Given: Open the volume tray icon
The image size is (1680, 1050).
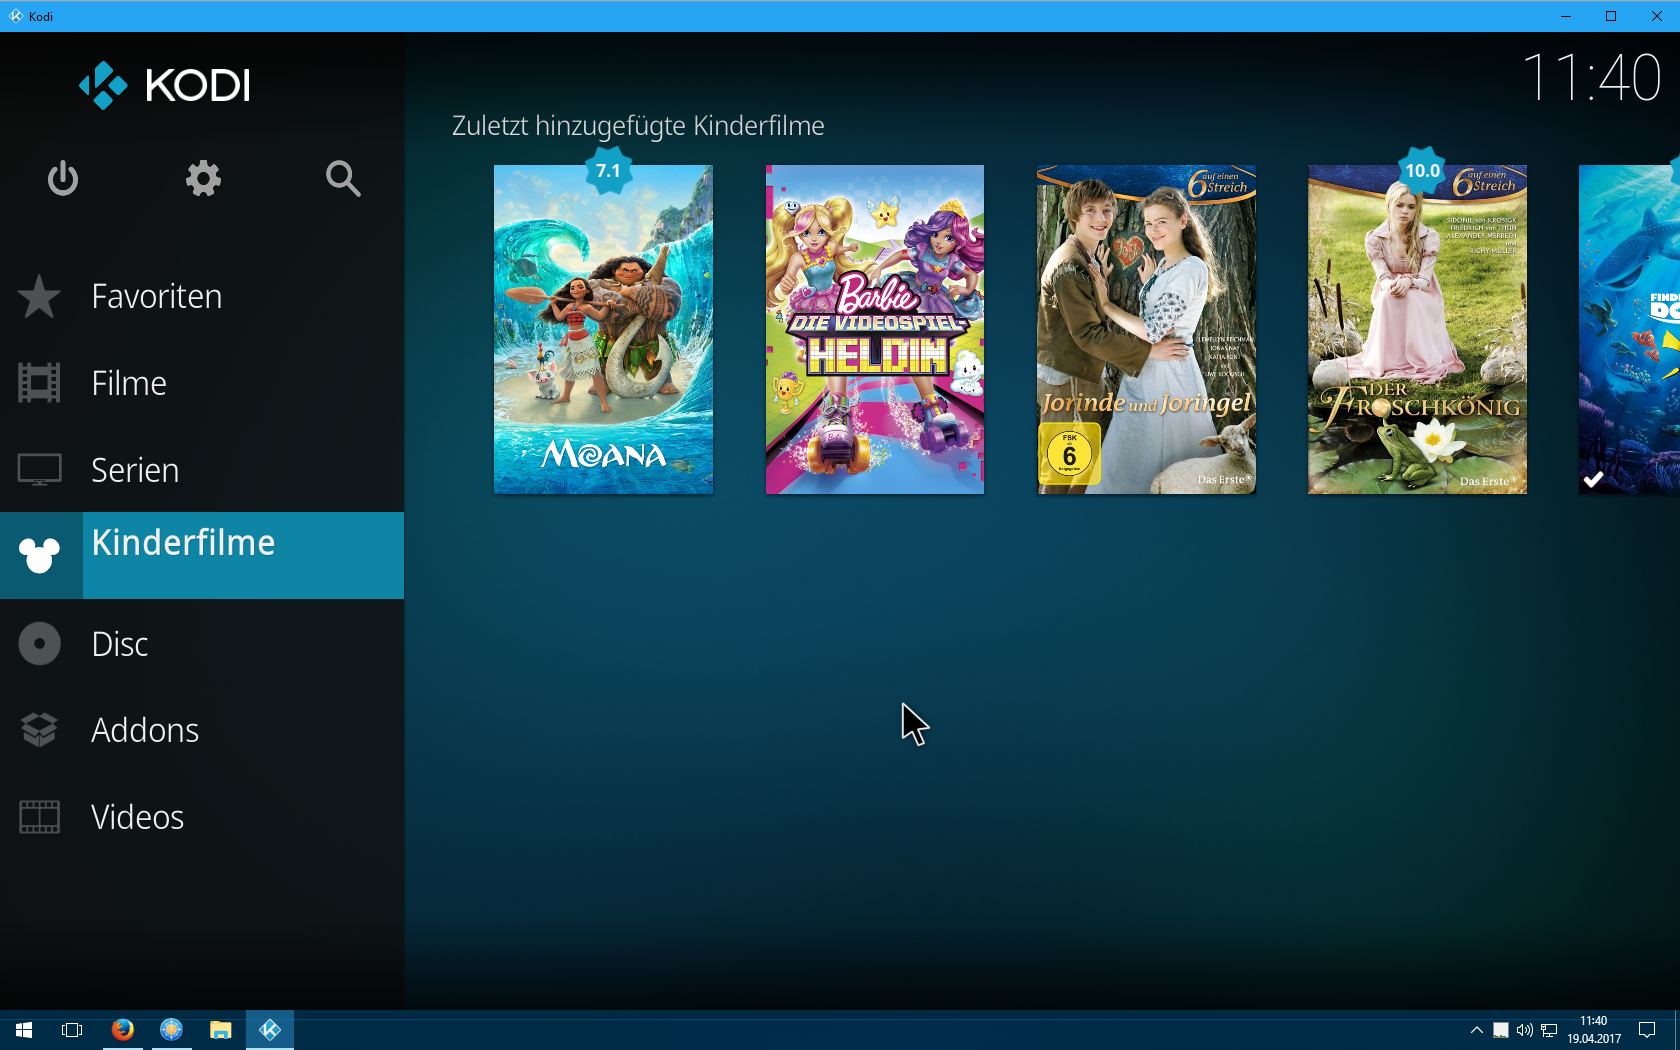Looking at the screenshot, I should pyautogui.click(x=1524, y=1030).
